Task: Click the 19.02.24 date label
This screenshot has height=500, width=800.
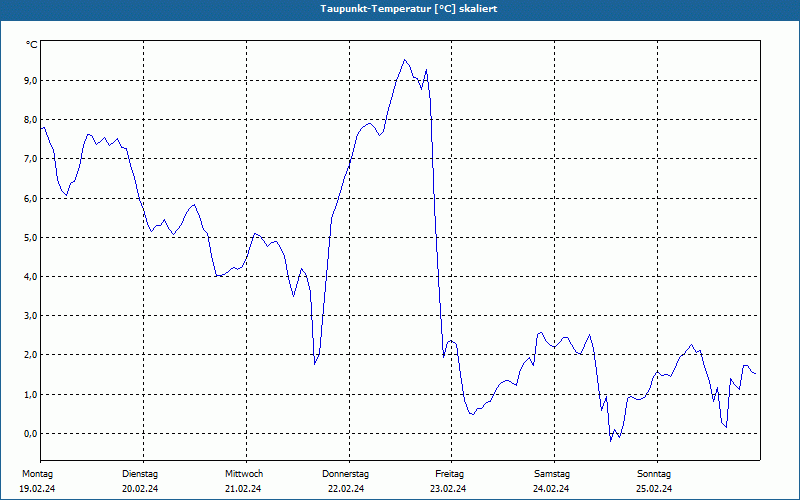Action: 37,489
